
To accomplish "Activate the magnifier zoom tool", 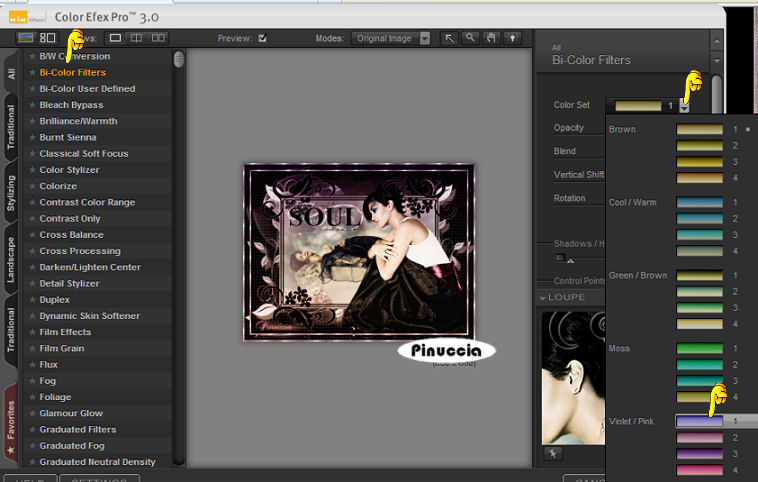I will click(x=470, y=38).
